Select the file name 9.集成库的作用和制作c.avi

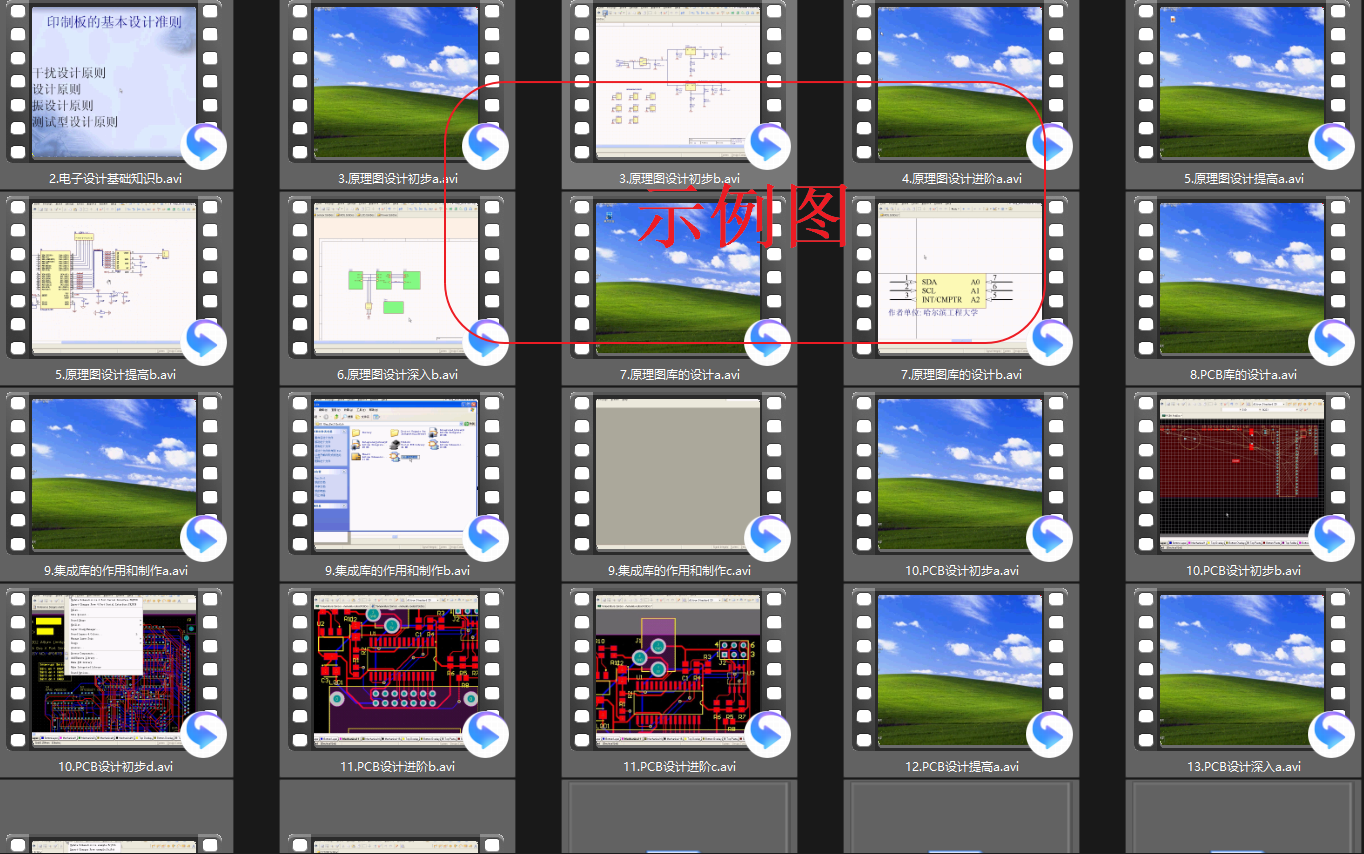[680, 571]
